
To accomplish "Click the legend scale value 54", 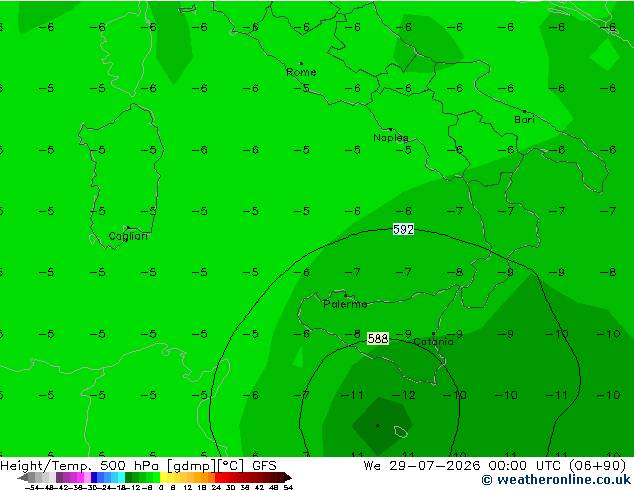I will pyautogui.click(x=288, y=487).
